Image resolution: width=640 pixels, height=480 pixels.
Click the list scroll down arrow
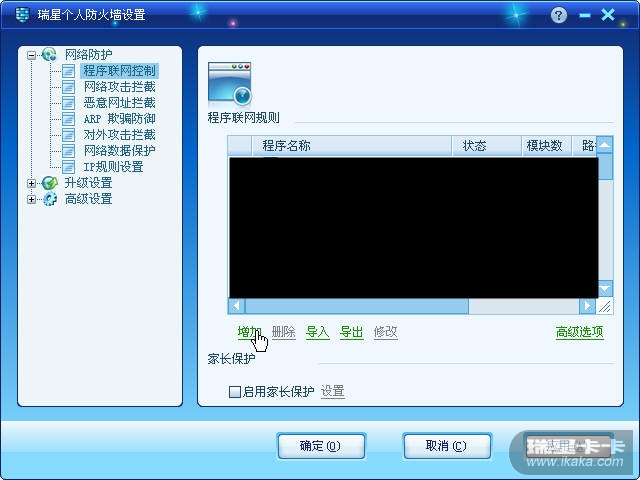605,289
